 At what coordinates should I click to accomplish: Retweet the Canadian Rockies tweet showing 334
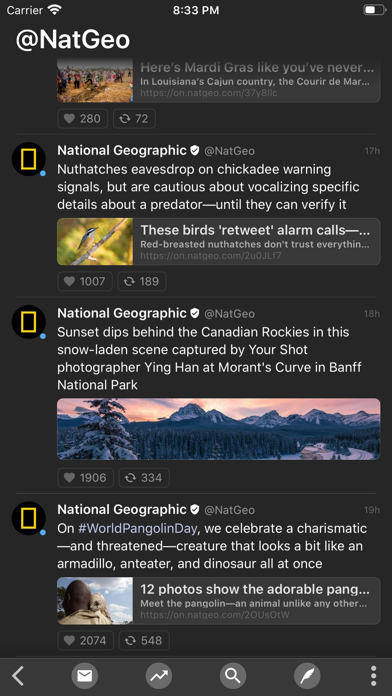tap(144, 478)
